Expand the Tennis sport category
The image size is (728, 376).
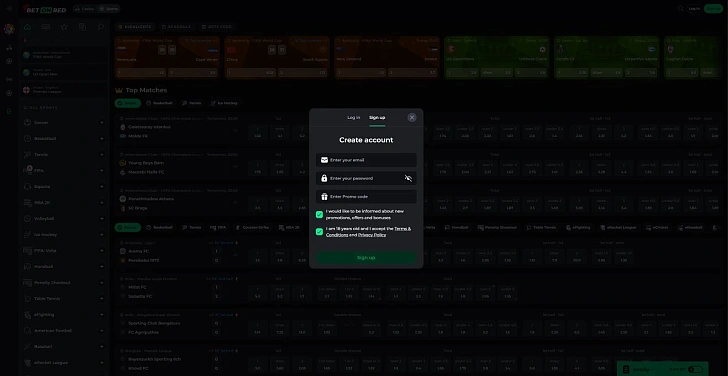click(x=102, y=155)
